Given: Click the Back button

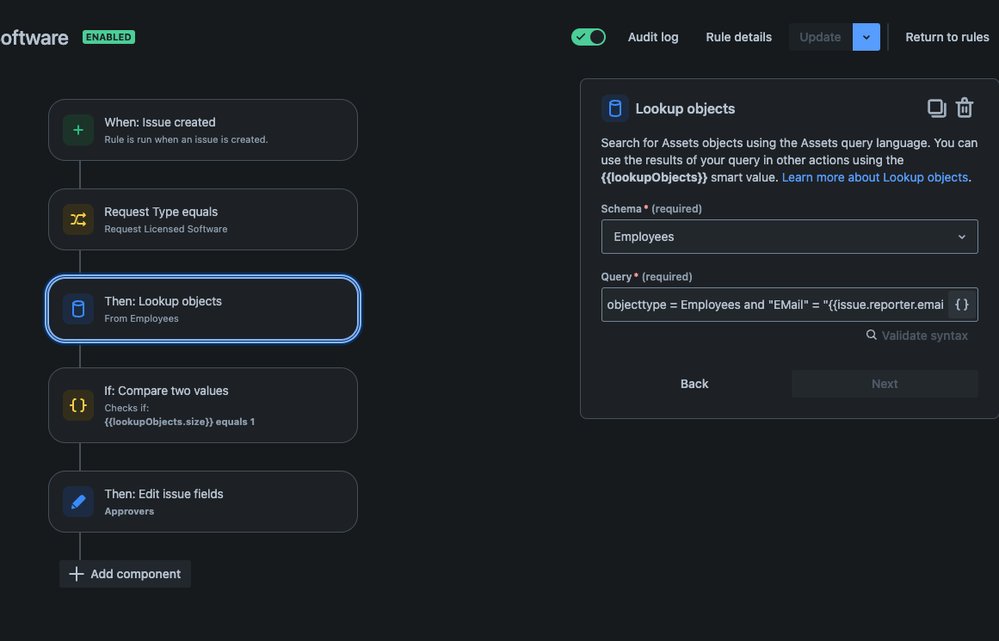Looking at the screenshot, I should [x=694, y=384].
